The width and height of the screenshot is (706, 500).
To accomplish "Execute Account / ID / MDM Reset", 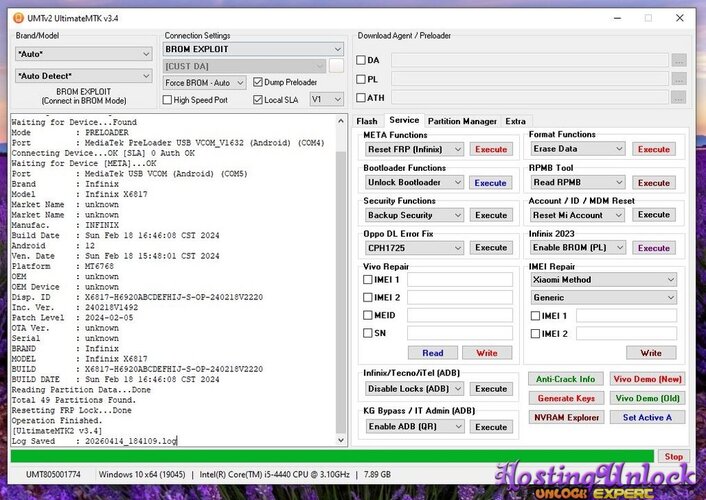I will pos(654,214).
